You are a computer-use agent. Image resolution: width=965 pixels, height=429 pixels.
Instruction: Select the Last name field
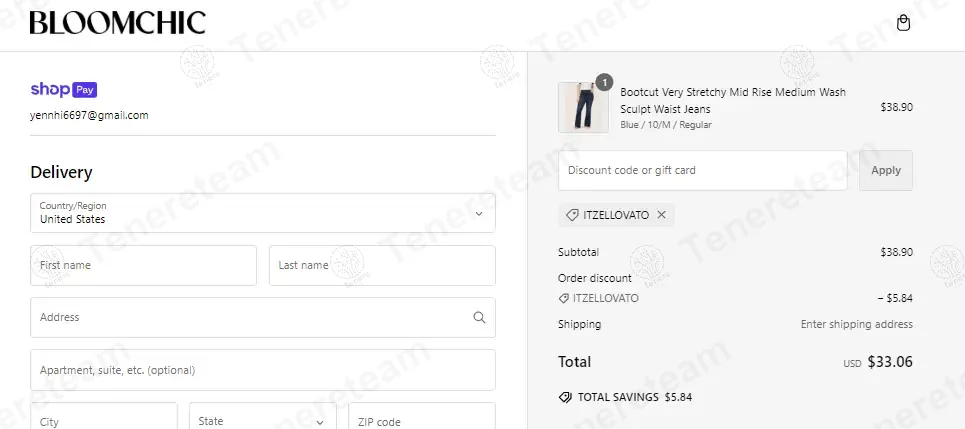pyautogui.click(x=382, y=265)
